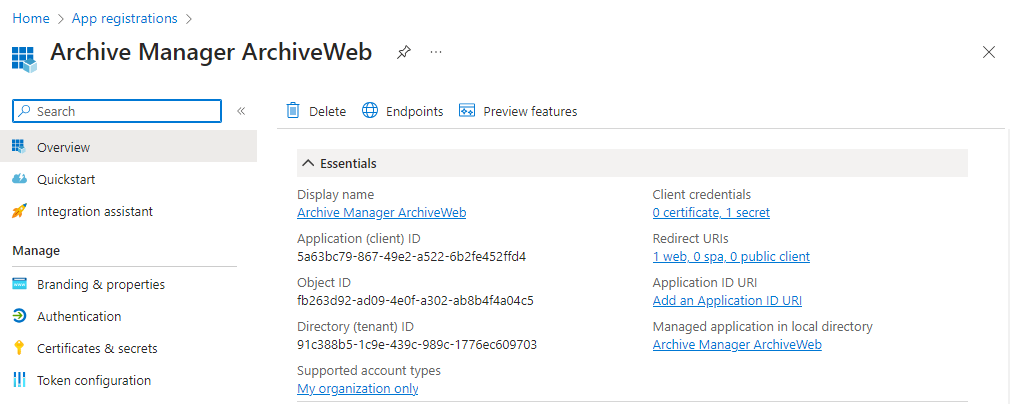Click the Certificates & secrets key icon
The height and width of the screenshot is (404, 1010).
(19, 348)
